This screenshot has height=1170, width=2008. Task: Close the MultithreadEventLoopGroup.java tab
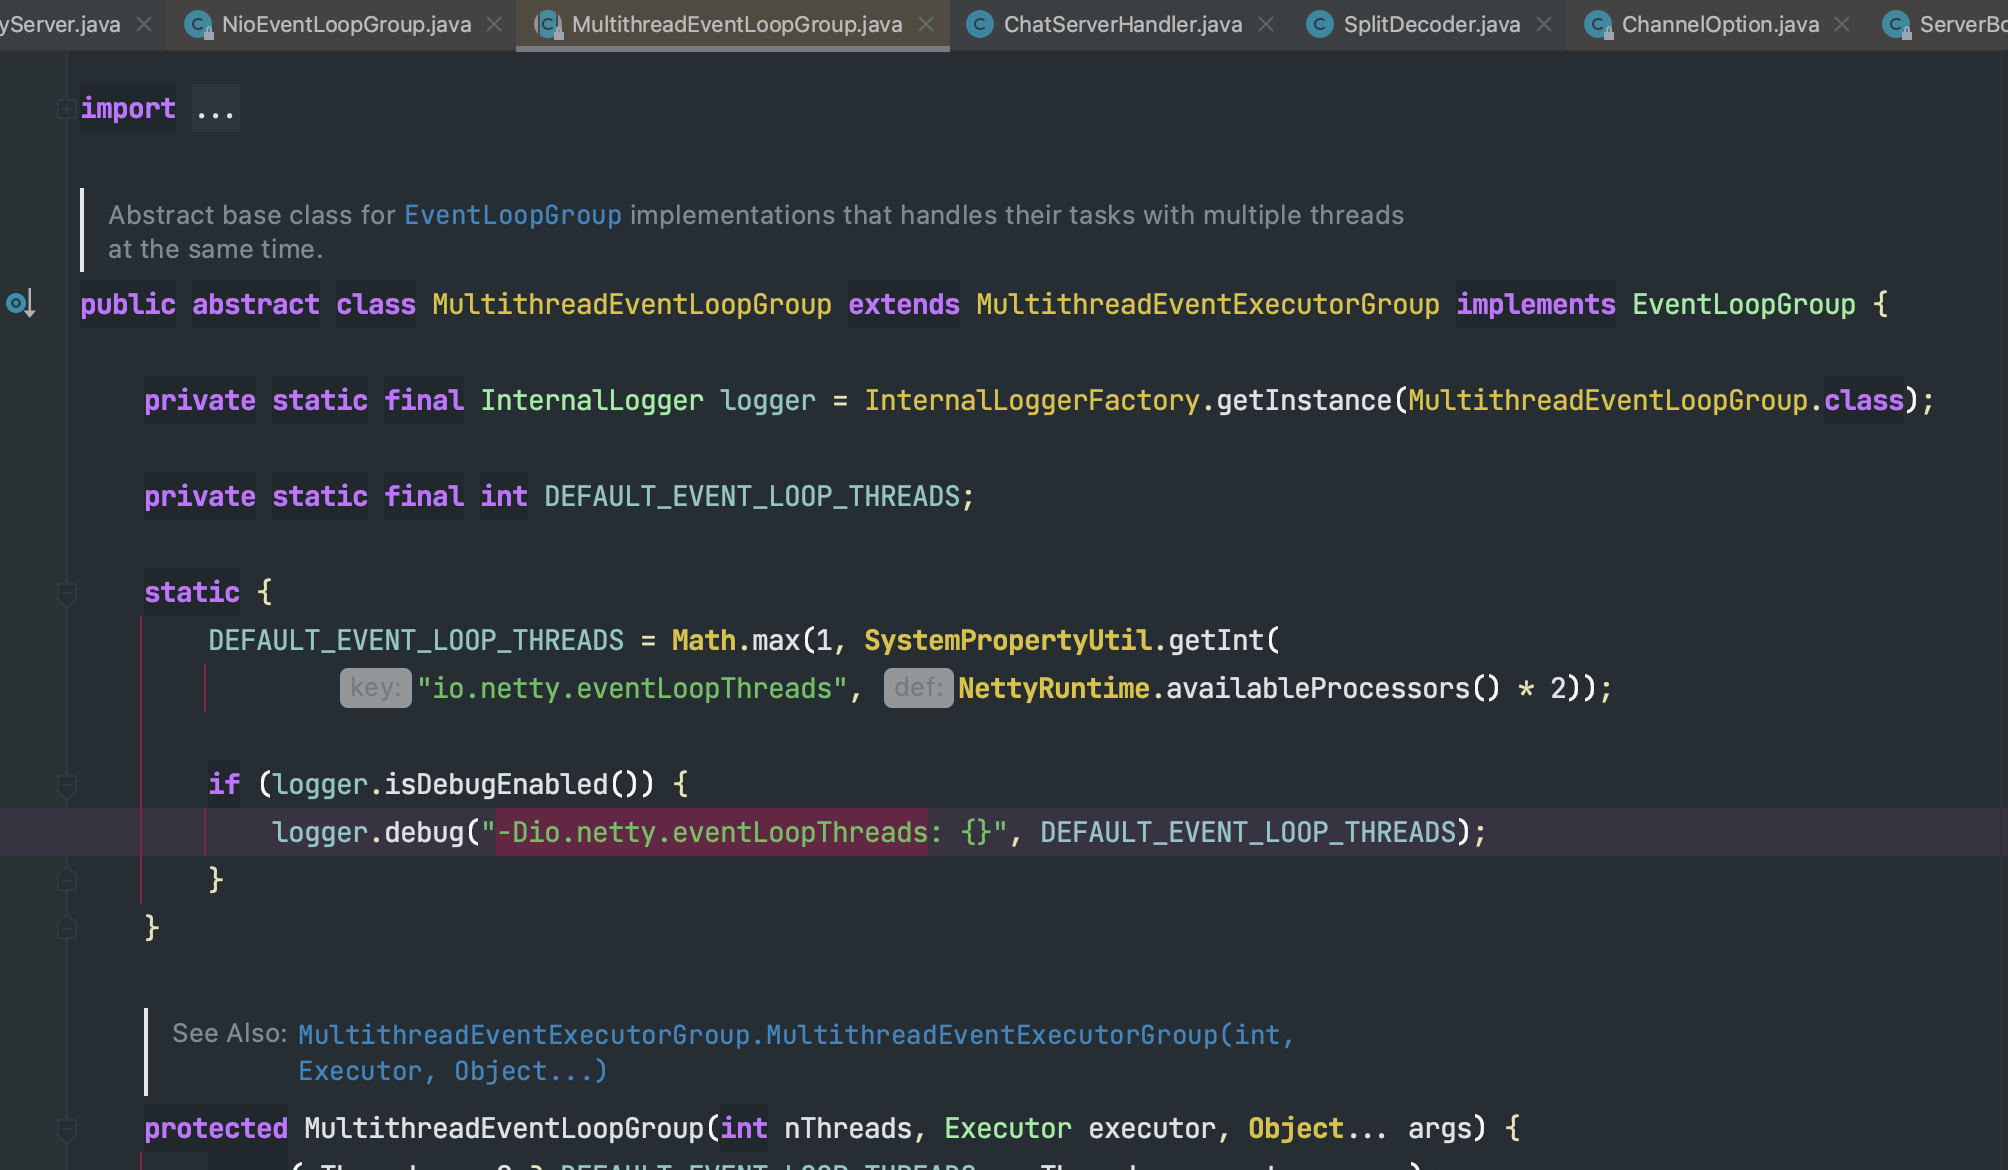(926, 24)
